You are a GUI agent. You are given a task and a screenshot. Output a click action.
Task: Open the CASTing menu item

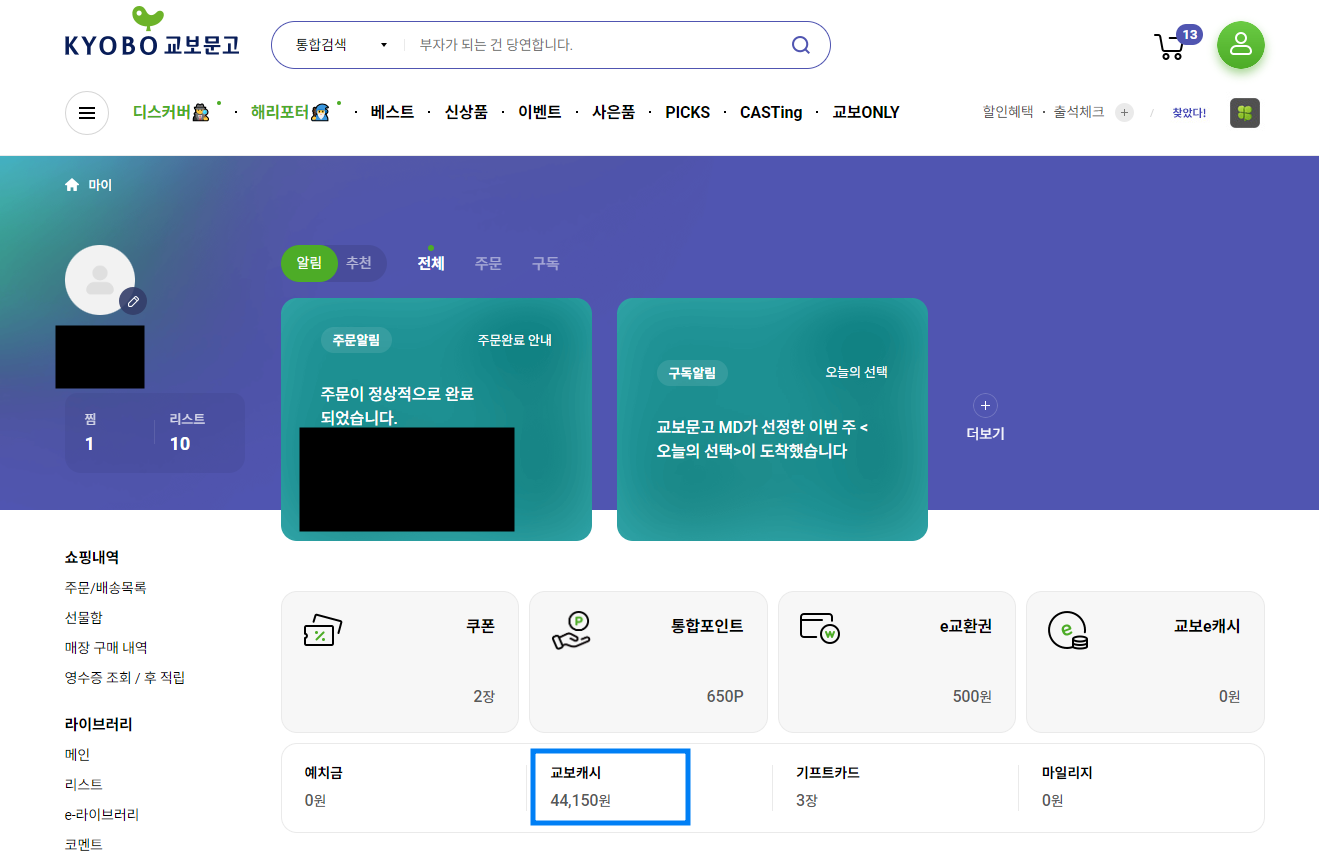pyautogui.click(x=771, y=113)
